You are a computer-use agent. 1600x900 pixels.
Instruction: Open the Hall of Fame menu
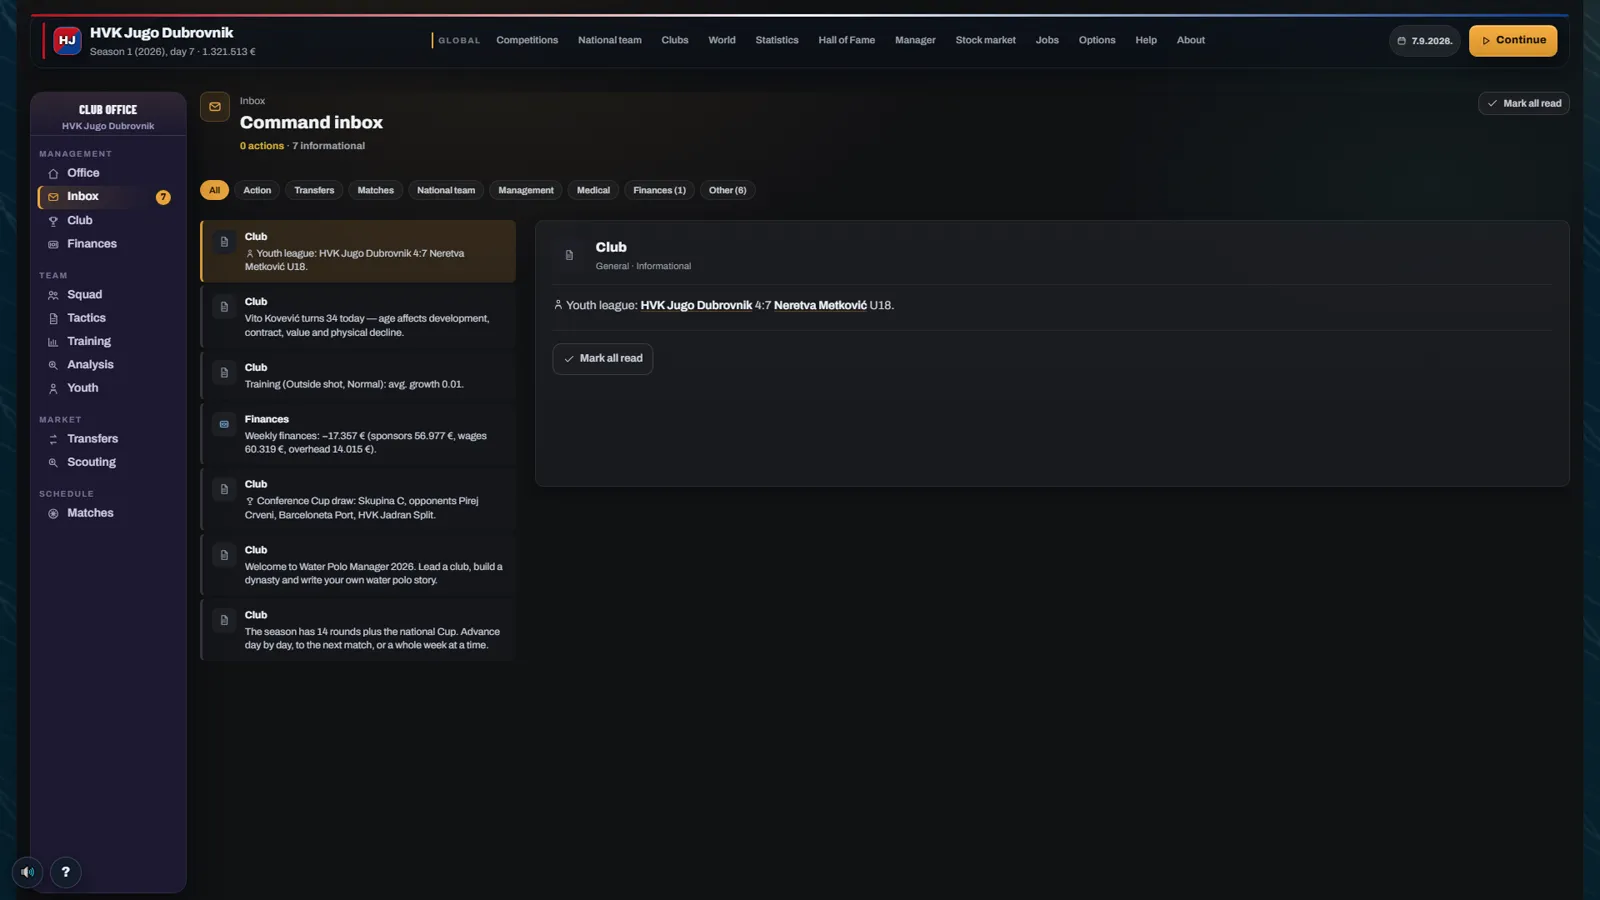pyautogui.click(x=846, y=41)
